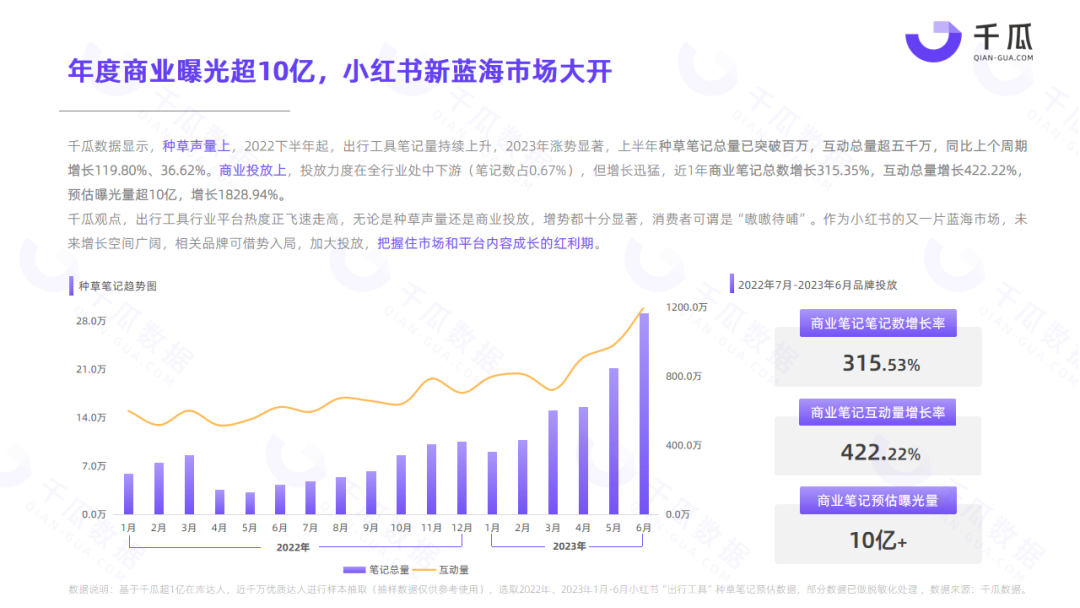Click the 7月 month axis label
Viewport: 1080px width, 608px height.
tap(310, 527)
